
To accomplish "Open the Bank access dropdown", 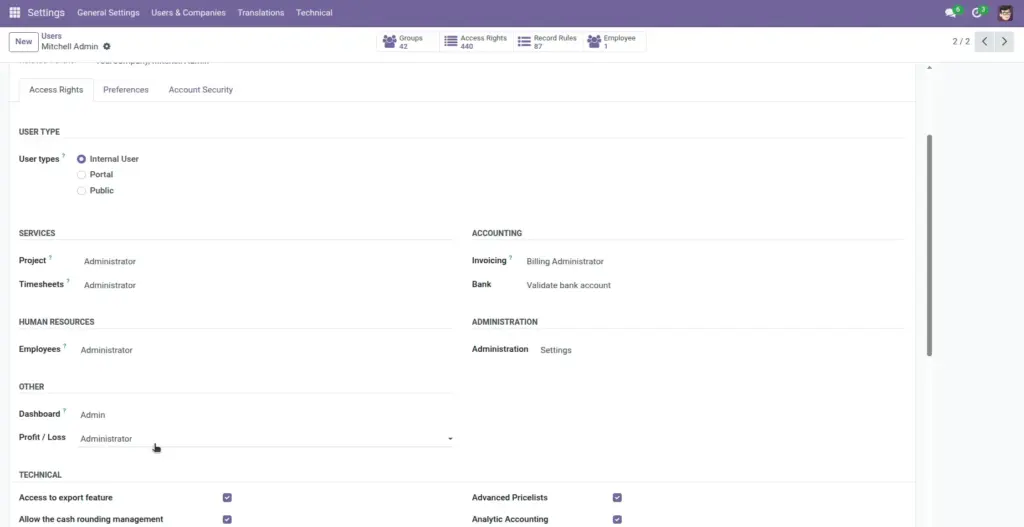I will [x=714, y=285].
